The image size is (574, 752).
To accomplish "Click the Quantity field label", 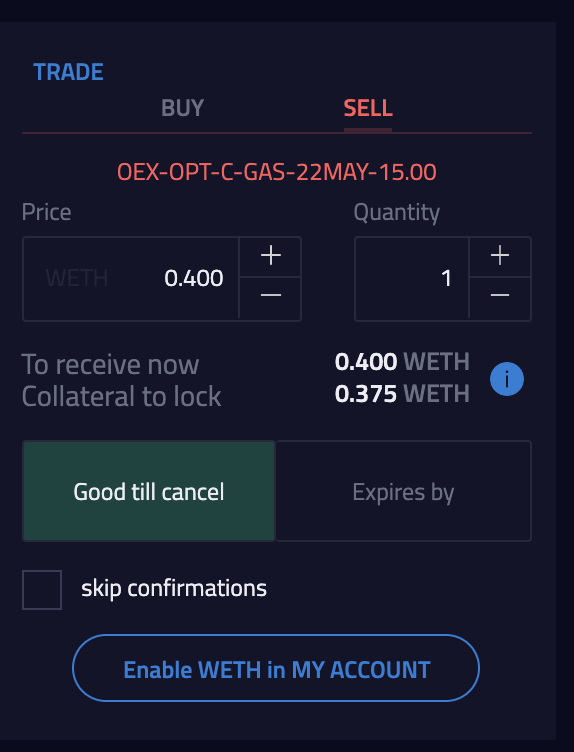I will [x=397, y=212].
